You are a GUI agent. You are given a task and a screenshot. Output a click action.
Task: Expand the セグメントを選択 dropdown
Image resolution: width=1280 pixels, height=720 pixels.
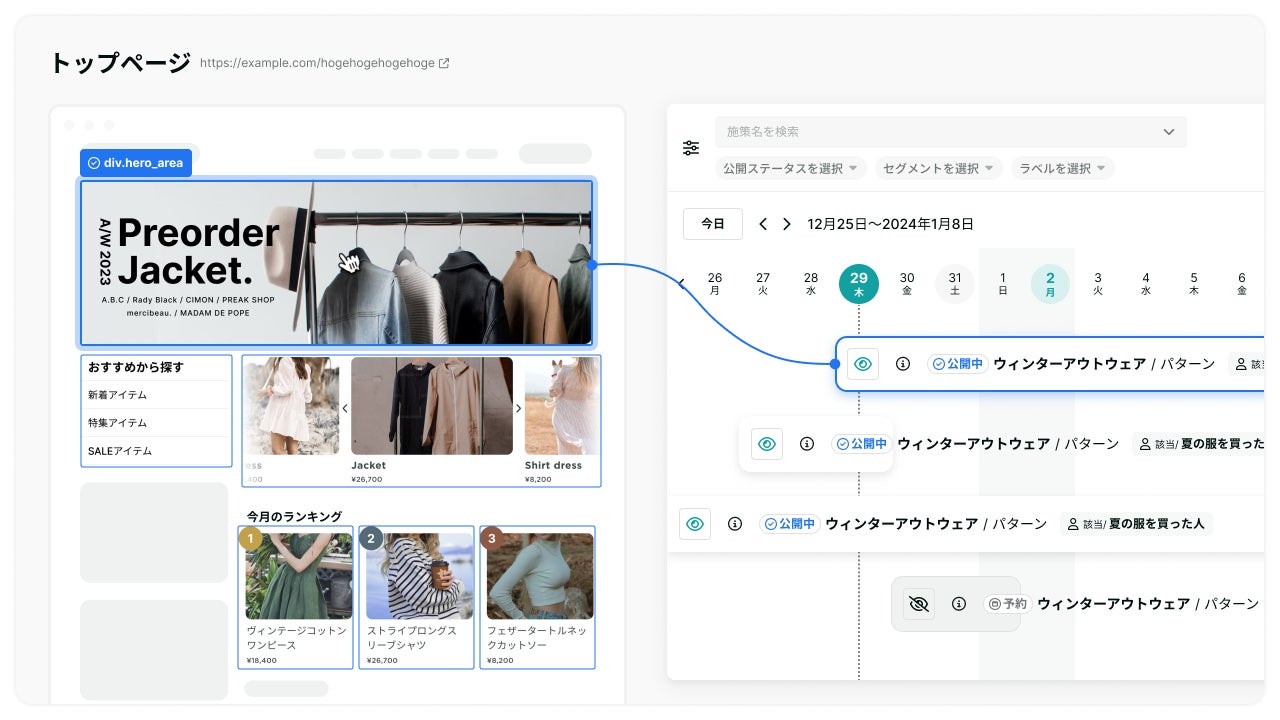(938, 169)
